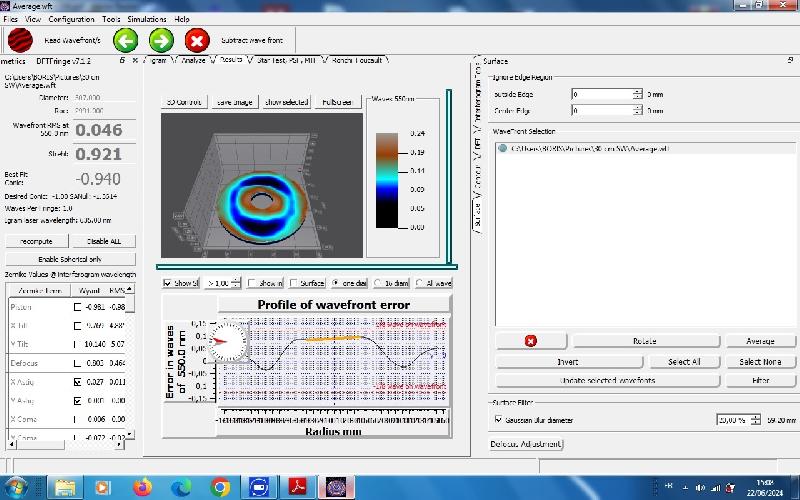Click the Rotate button
Image resolution: width=800 pixels, height=500 pixels.
coord(645,341)
